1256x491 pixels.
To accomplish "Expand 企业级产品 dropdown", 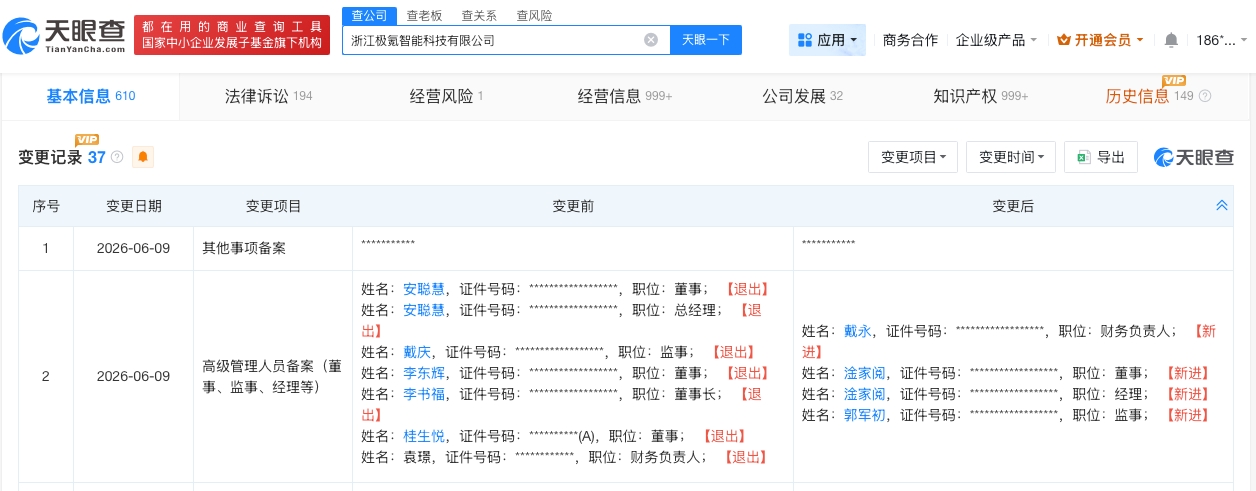I will [996, 40].
